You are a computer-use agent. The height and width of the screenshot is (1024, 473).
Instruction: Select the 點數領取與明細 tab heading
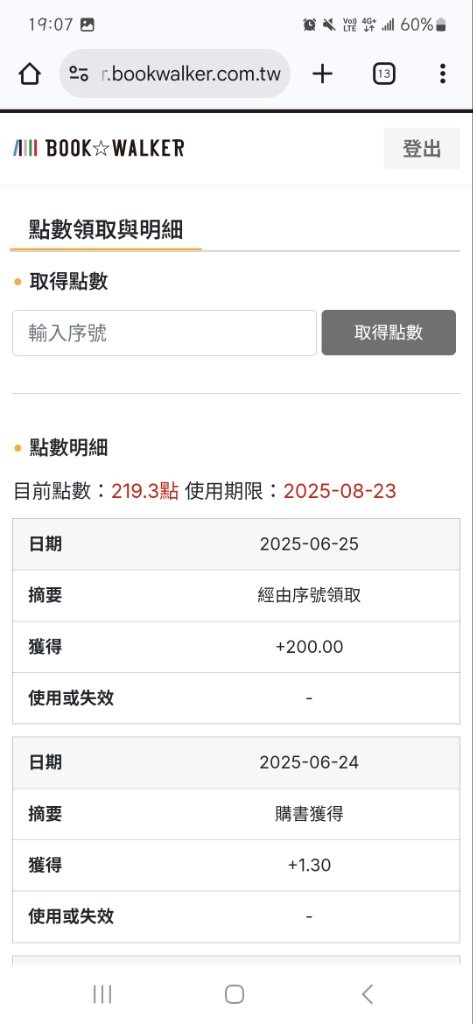pos(106,230)
